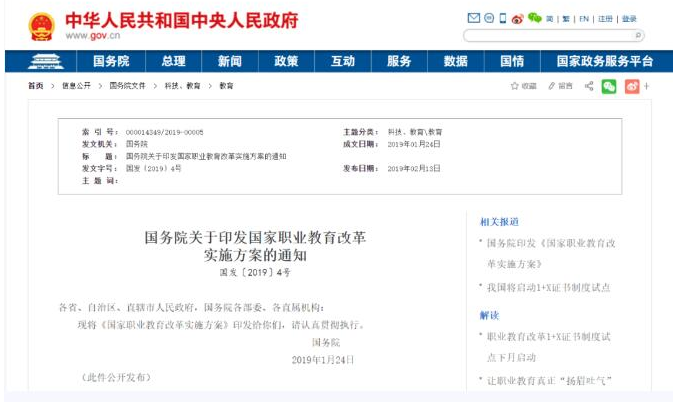689x402 pixels.
Task: Click the 2019年02月13日 publish date
Action: pos(414,168)
